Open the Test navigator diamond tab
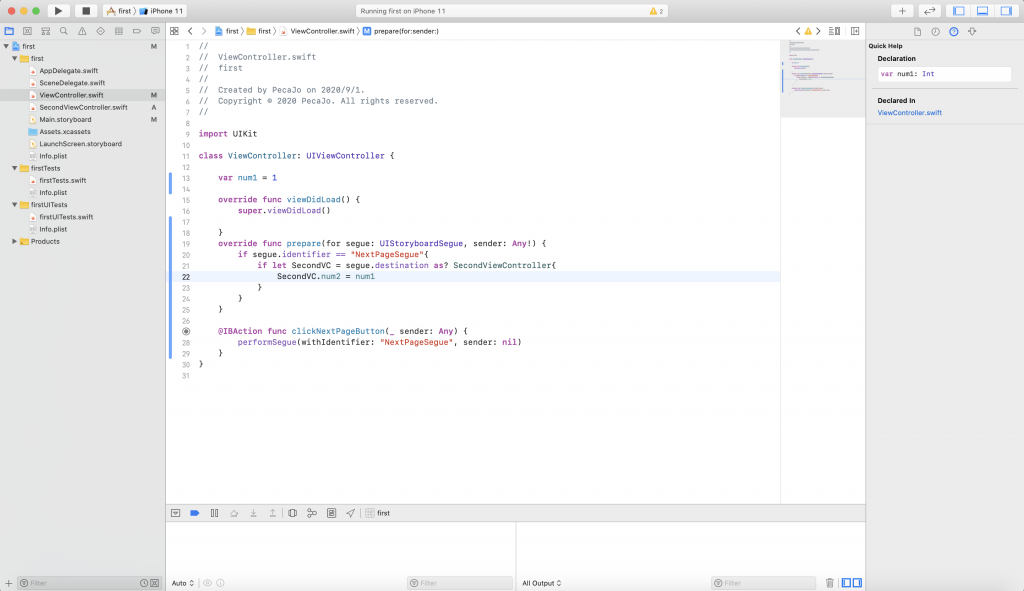The image size is (1024, 591). (x=101, y=31)
